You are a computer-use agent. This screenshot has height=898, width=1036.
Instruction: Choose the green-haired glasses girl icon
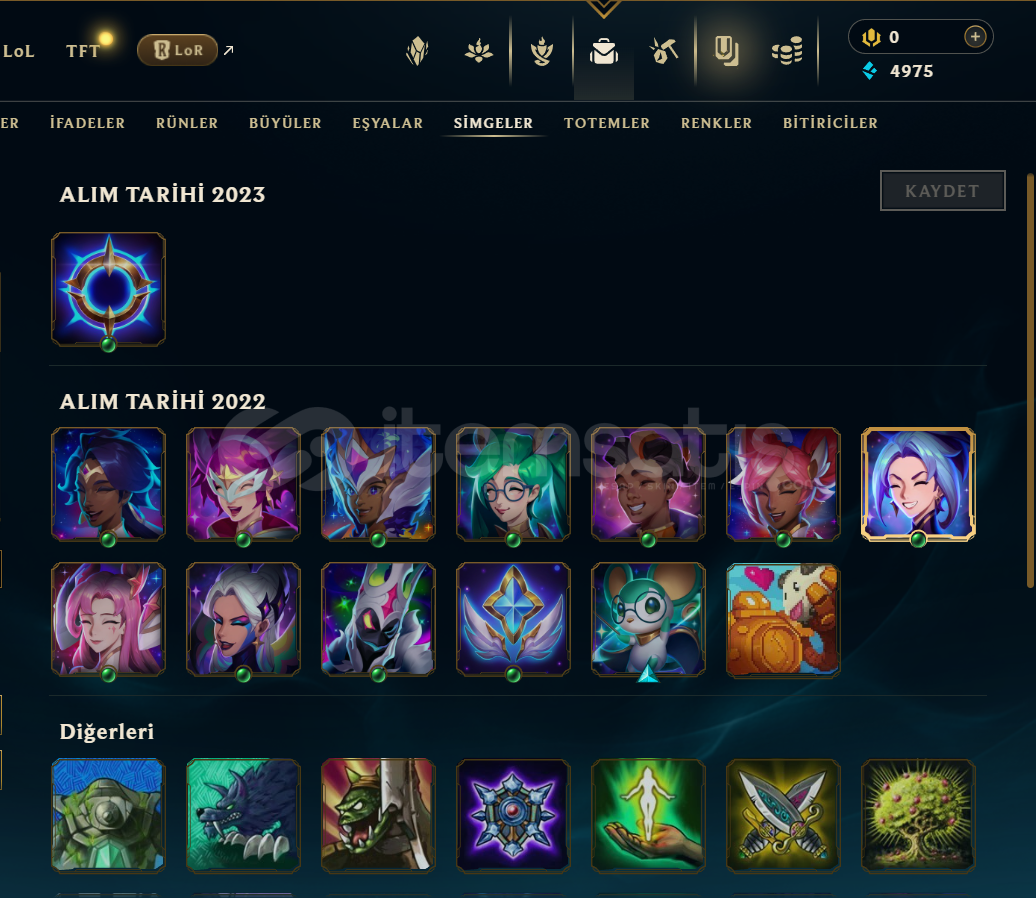pos(513,484)
